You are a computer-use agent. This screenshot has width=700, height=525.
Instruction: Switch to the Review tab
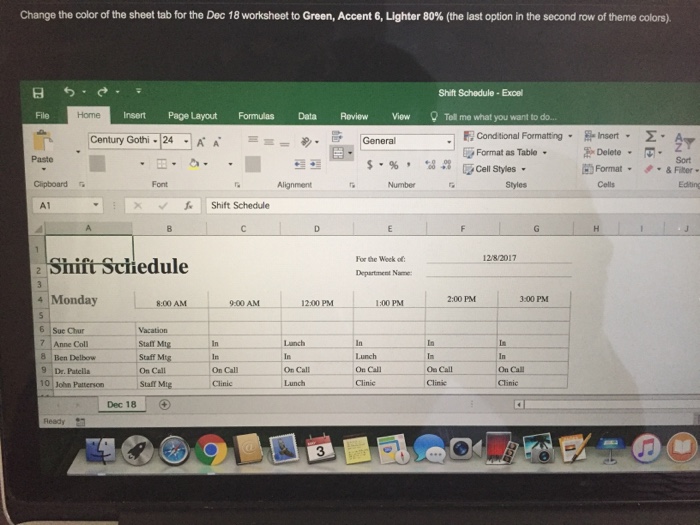point(354,117)
